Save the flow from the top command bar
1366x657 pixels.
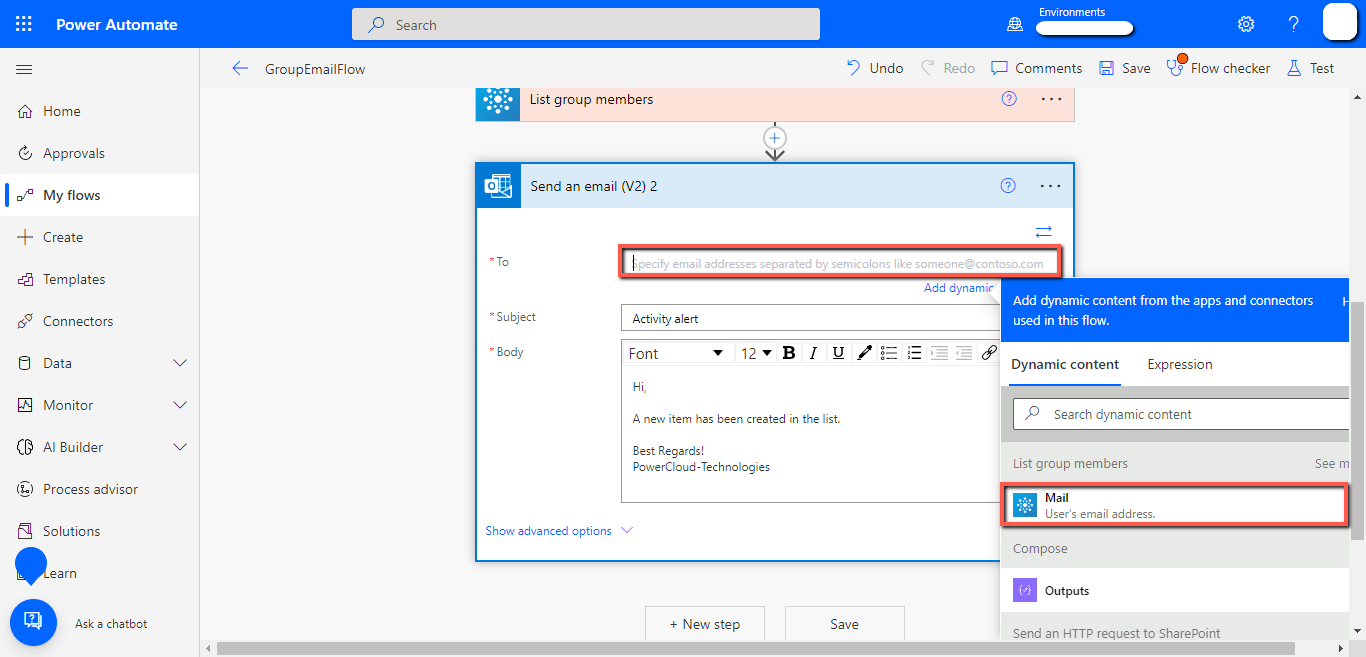(1125, 68)
